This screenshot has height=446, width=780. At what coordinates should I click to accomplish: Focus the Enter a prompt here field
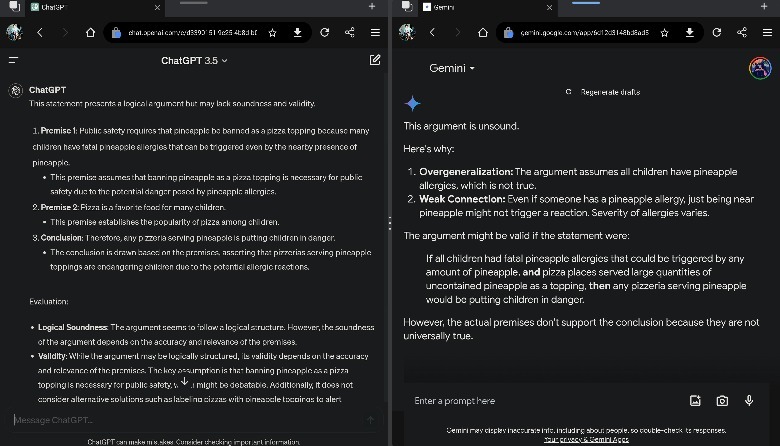(x=545, y=401)
